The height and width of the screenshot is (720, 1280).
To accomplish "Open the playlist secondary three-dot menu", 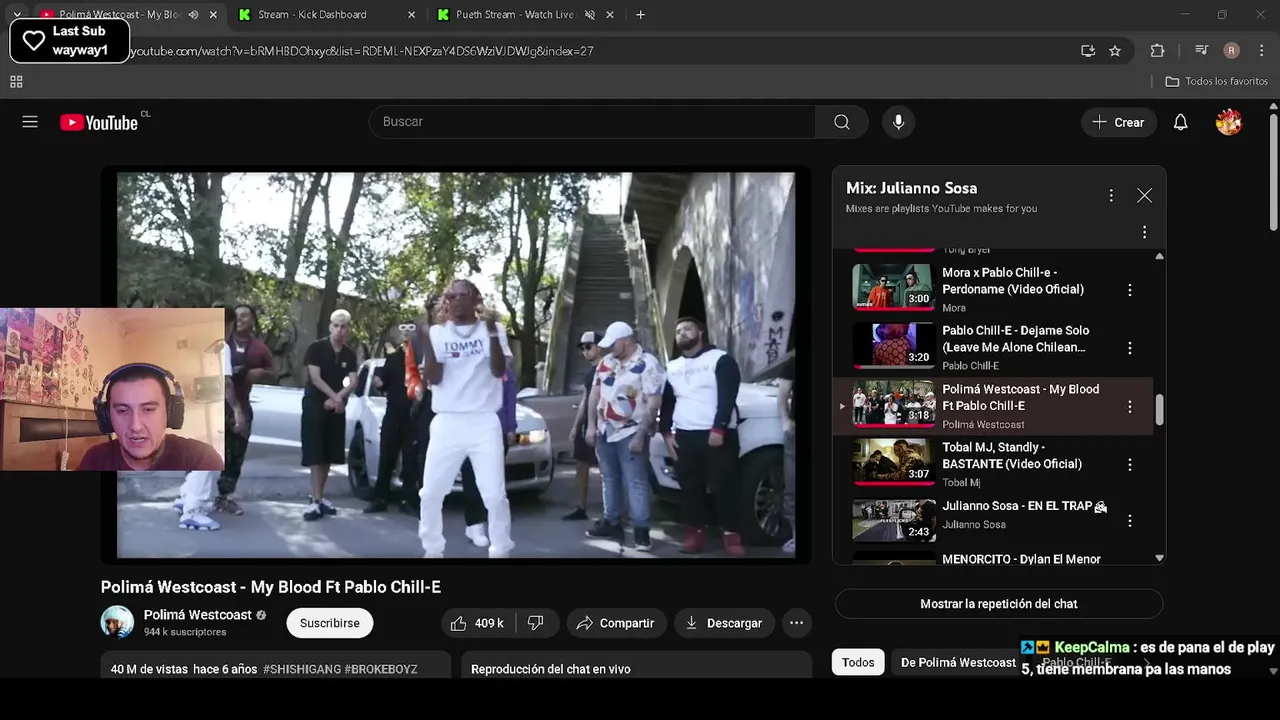I will pyautogui.click(x=1145, y=232).
